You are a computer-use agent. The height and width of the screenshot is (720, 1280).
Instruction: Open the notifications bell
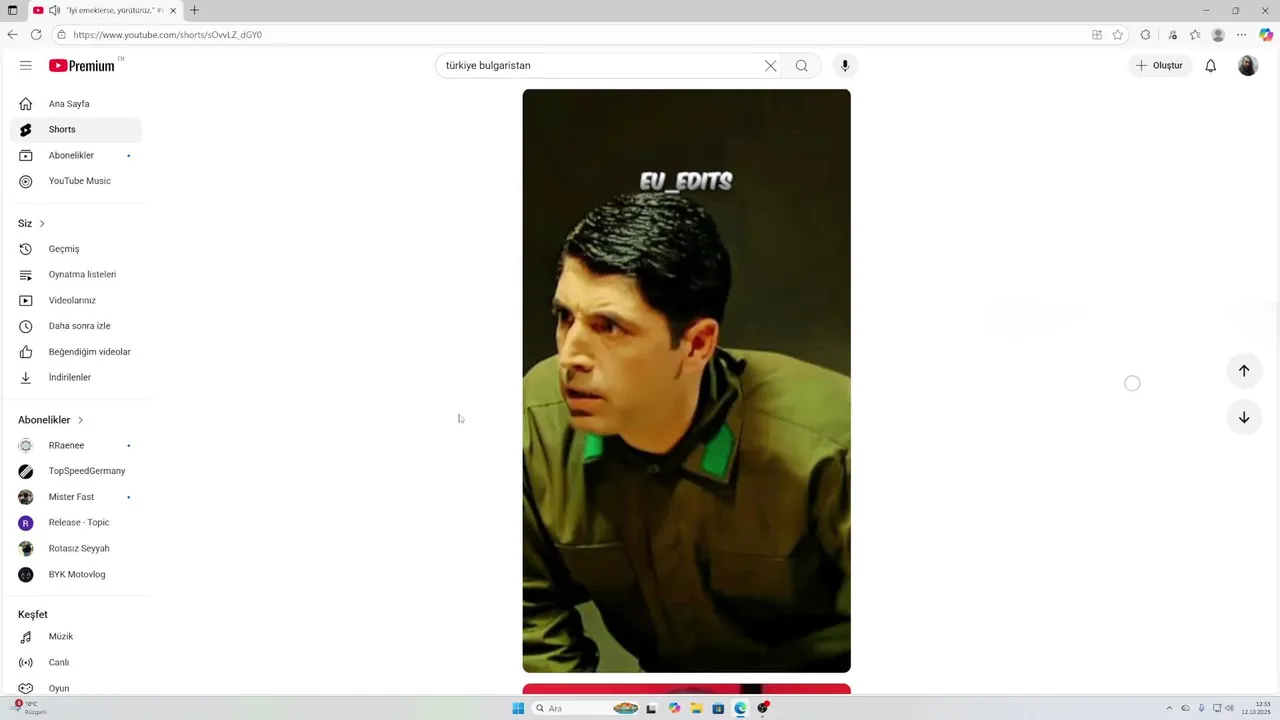tap(1210, 66)
